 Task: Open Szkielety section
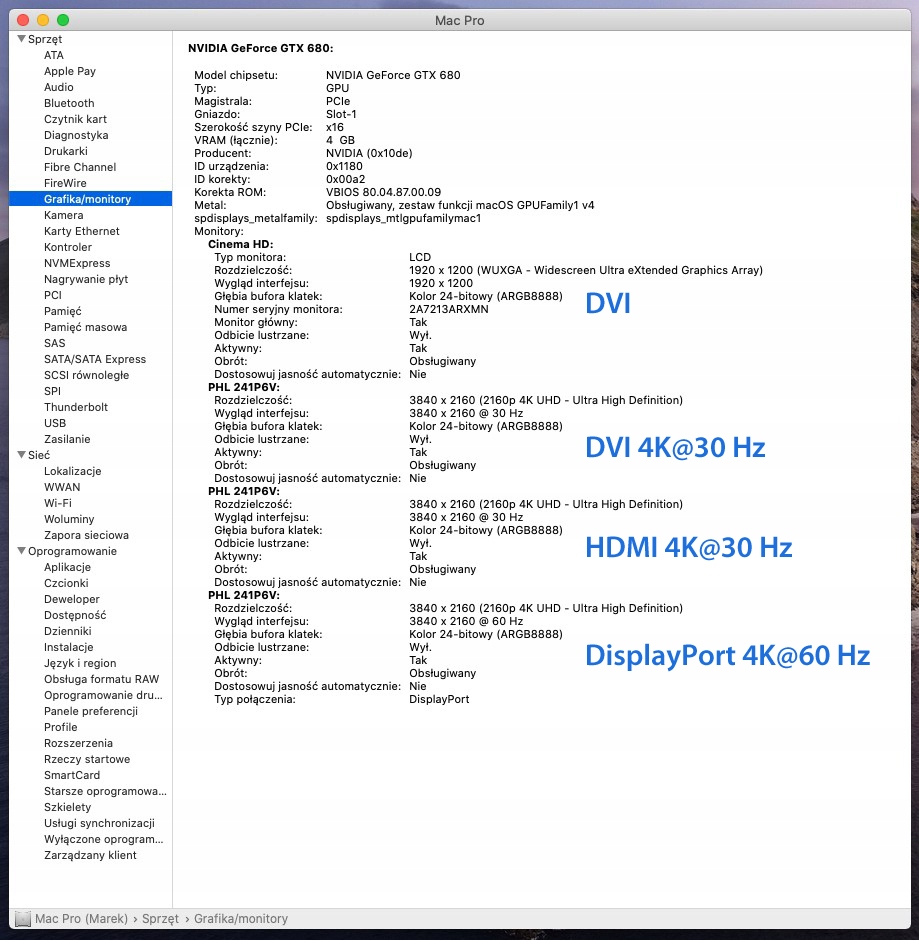click(x=67, y=807)
